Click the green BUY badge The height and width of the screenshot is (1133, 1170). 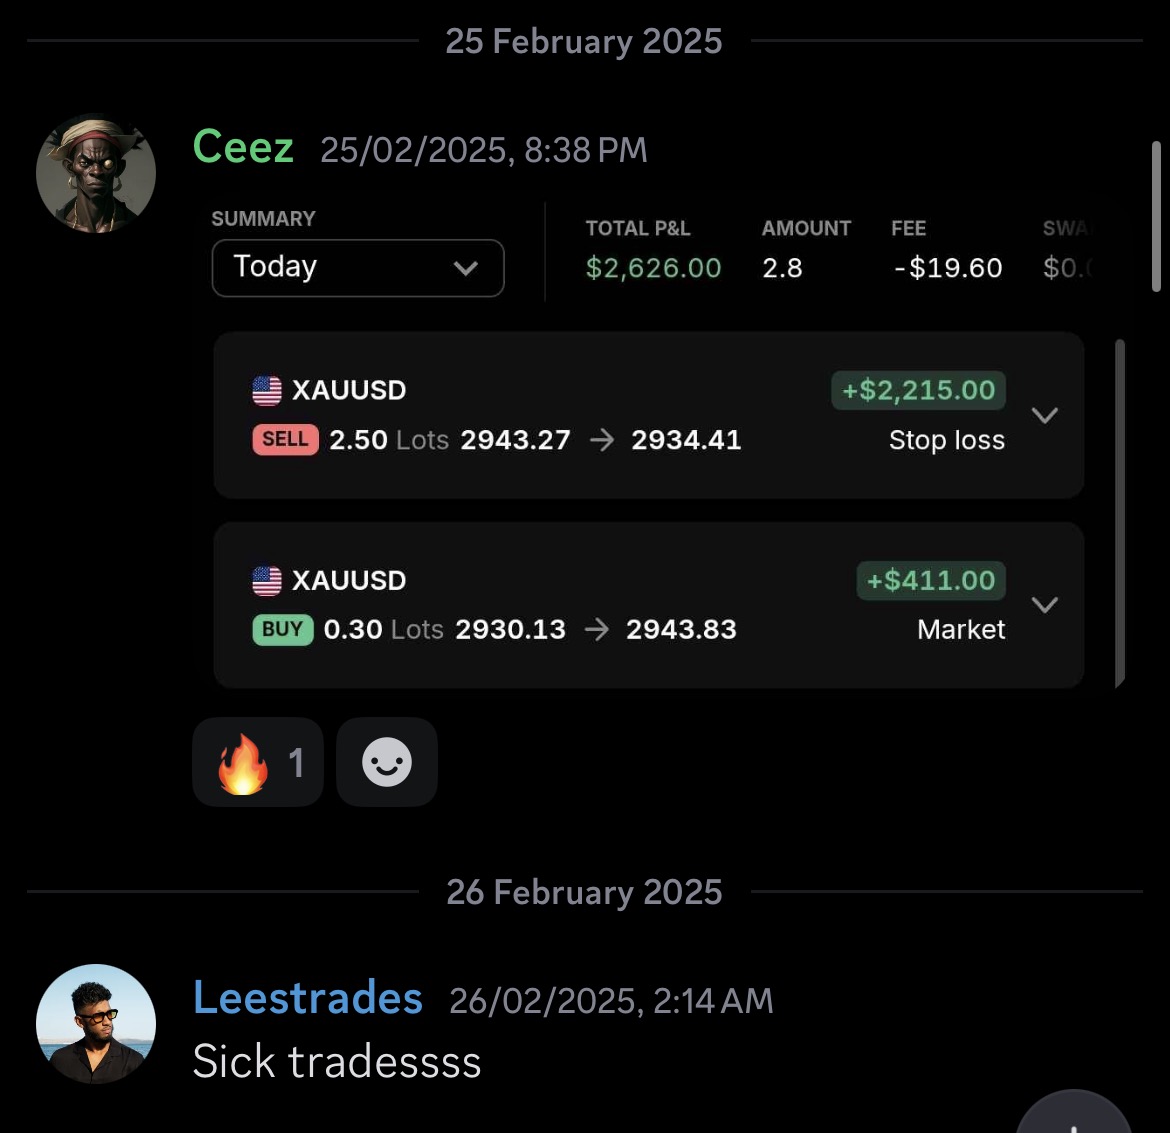coord(282,630)
